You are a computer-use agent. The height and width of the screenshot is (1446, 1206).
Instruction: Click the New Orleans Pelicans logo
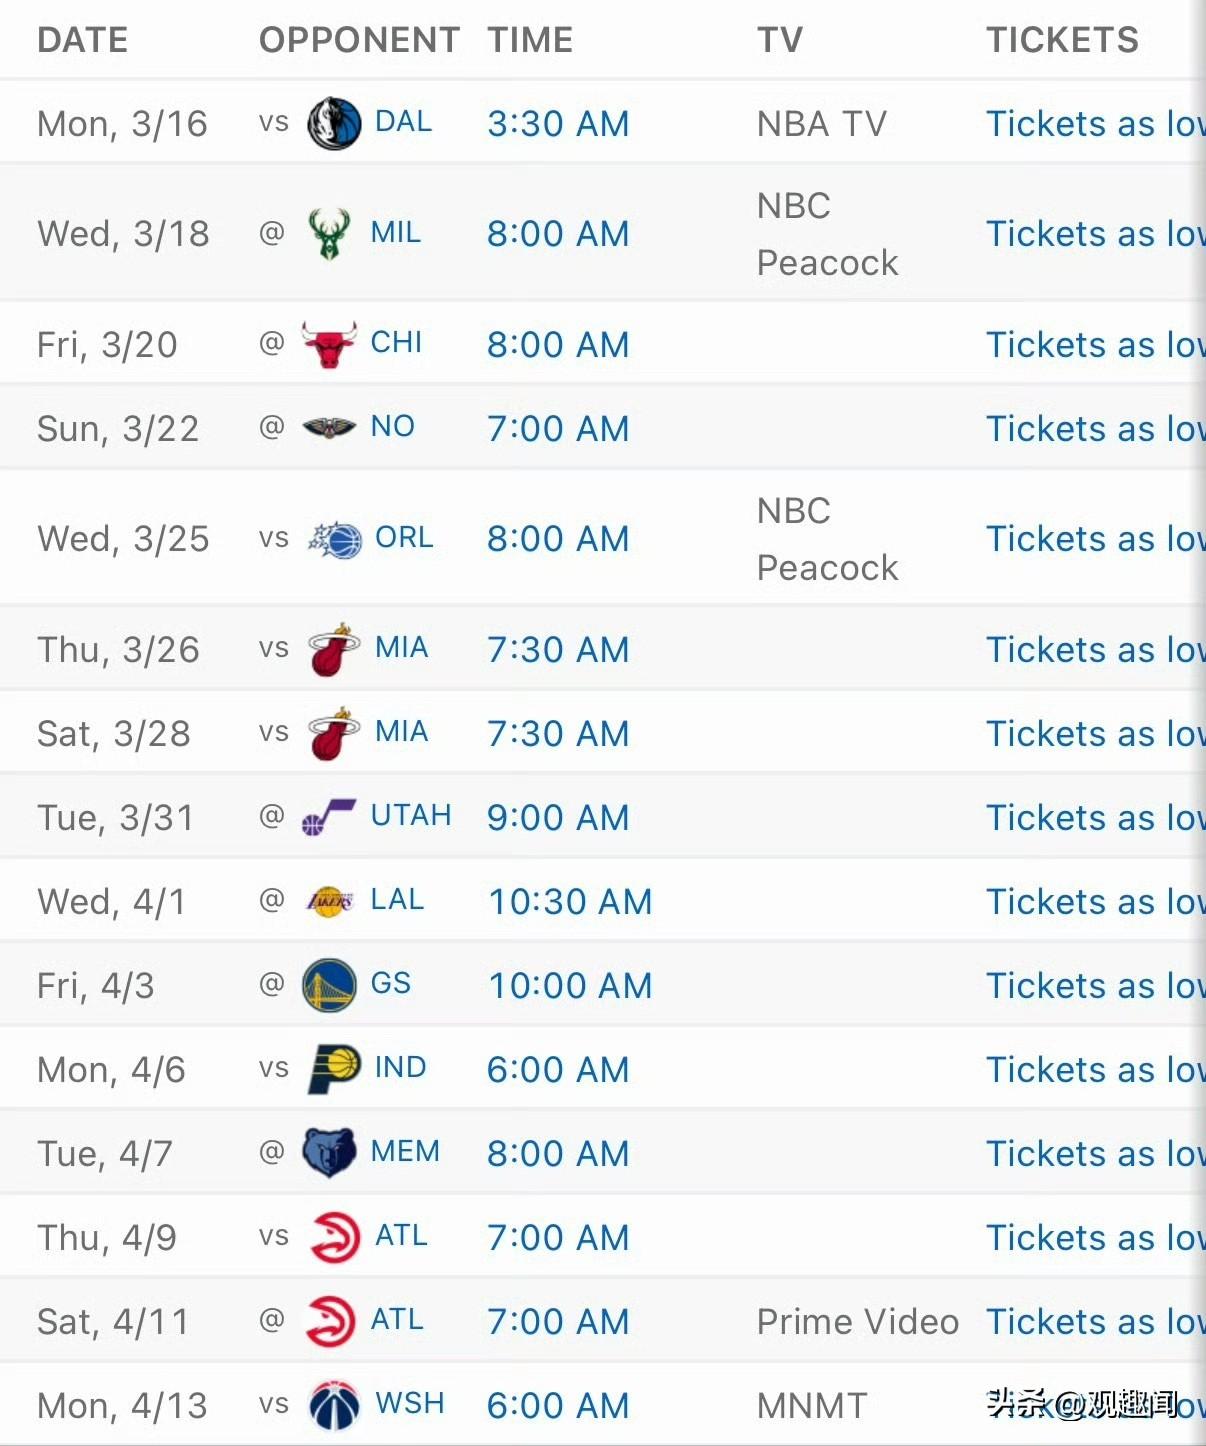coord(329,429)
